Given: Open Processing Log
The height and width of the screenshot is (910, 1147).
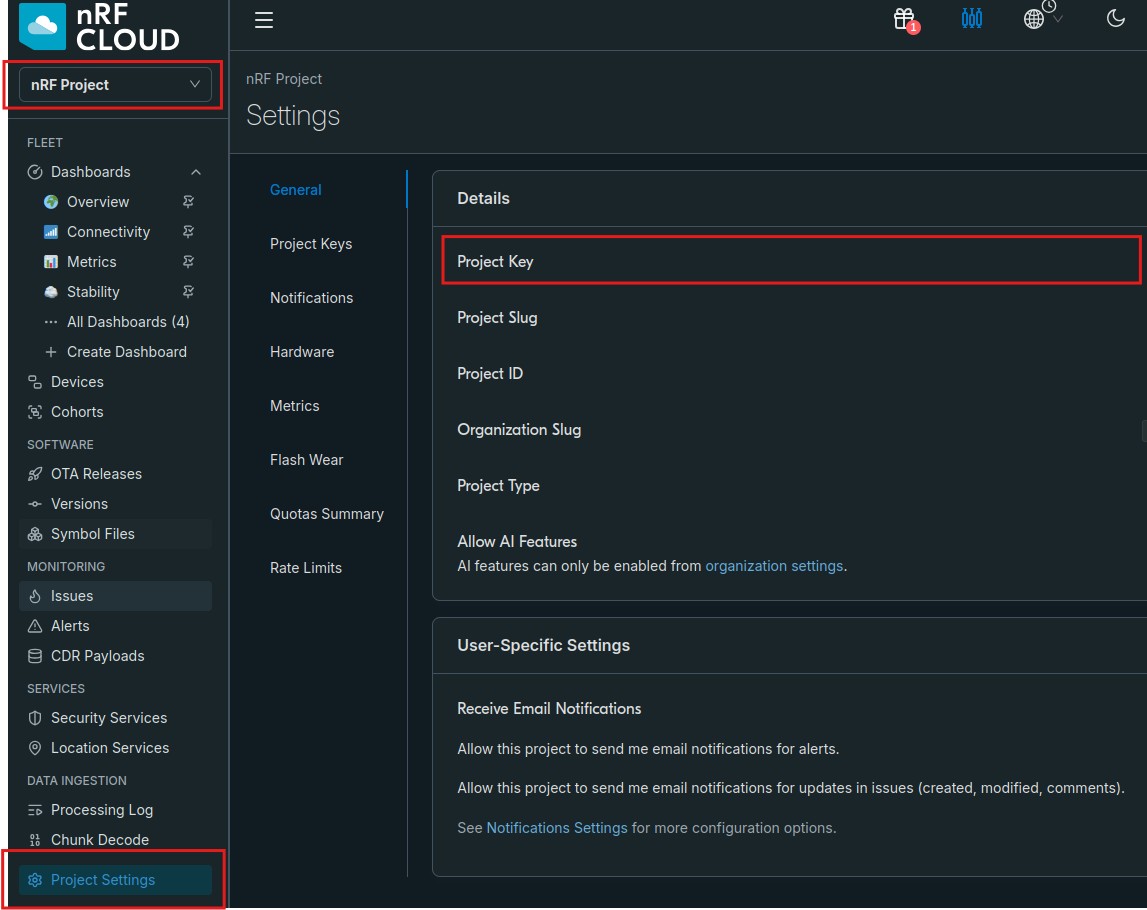Looking at the screenshot, I should point(102,811).
